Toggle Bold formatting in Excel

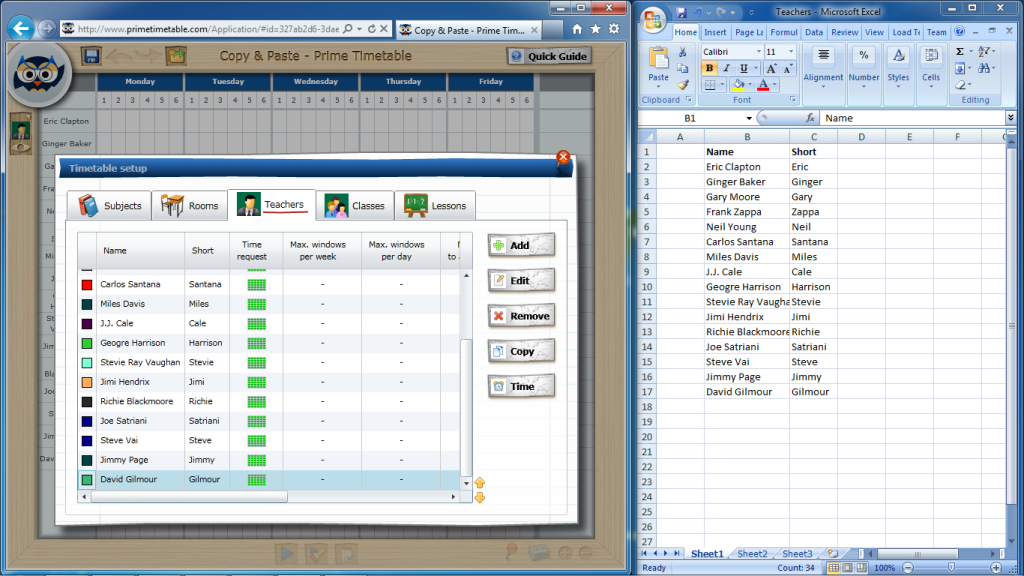pyautogui.click(x=709, y=69)
